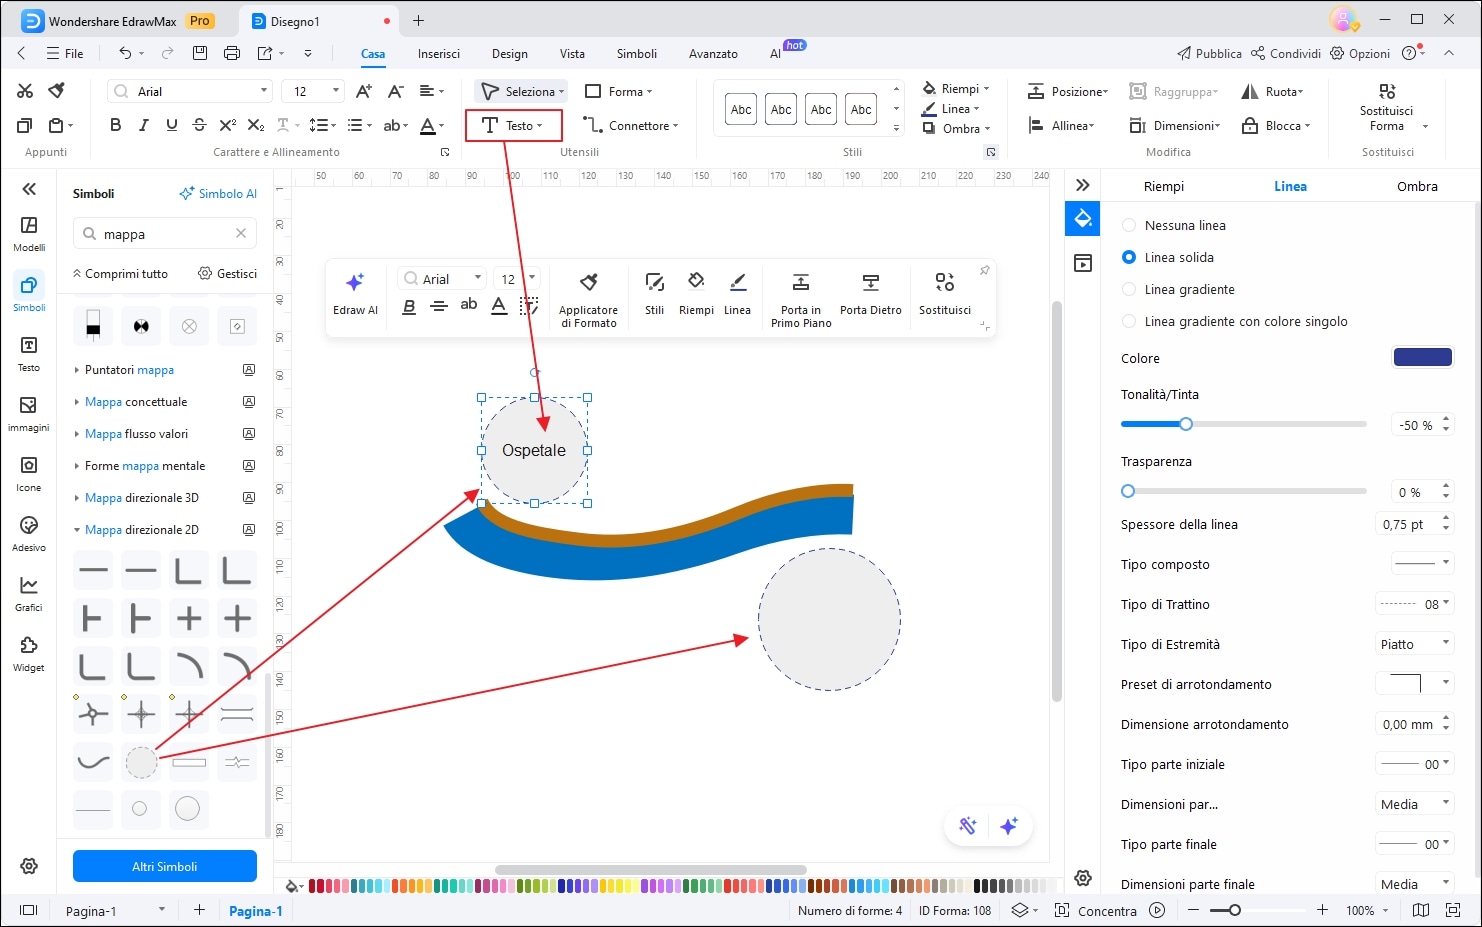The height and width of the screenshot is (927, 1482).
Task: Click the Print icon
Action: tap(232, 53)
